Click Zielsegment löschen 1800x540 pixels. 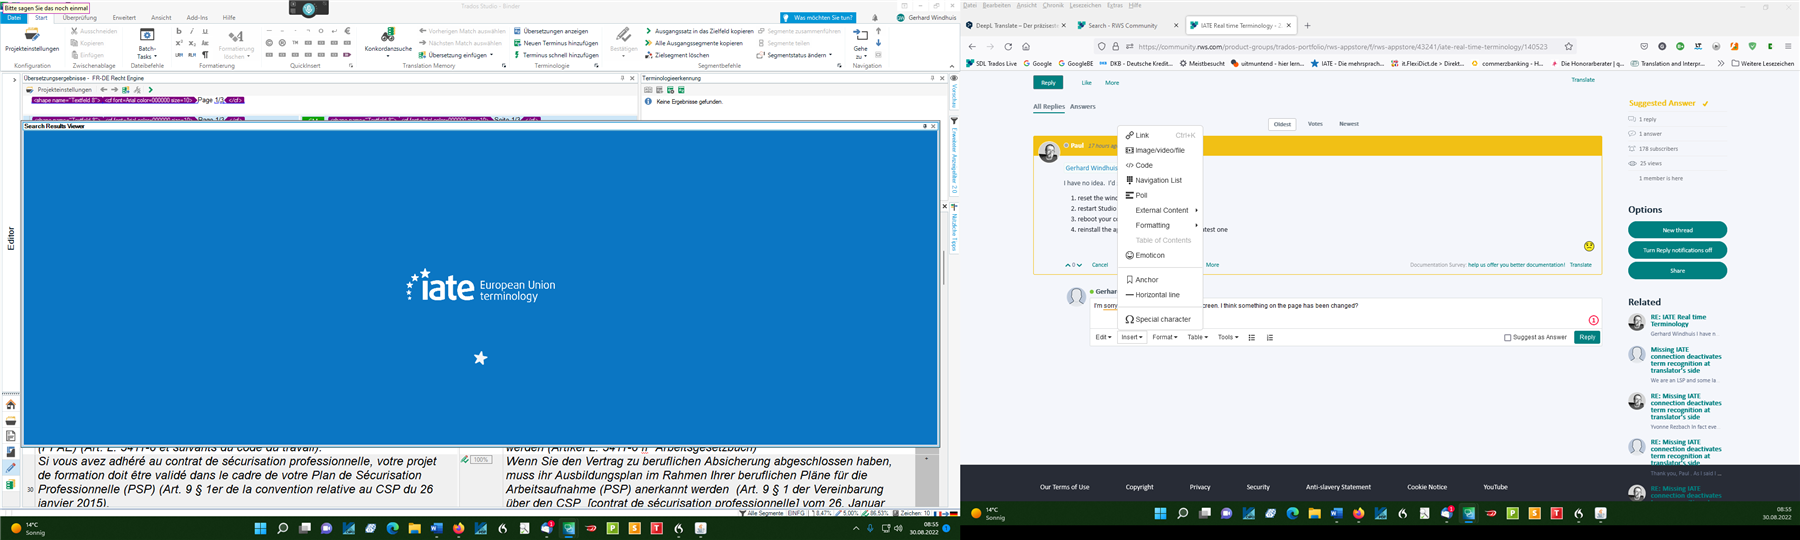(677, 55)
